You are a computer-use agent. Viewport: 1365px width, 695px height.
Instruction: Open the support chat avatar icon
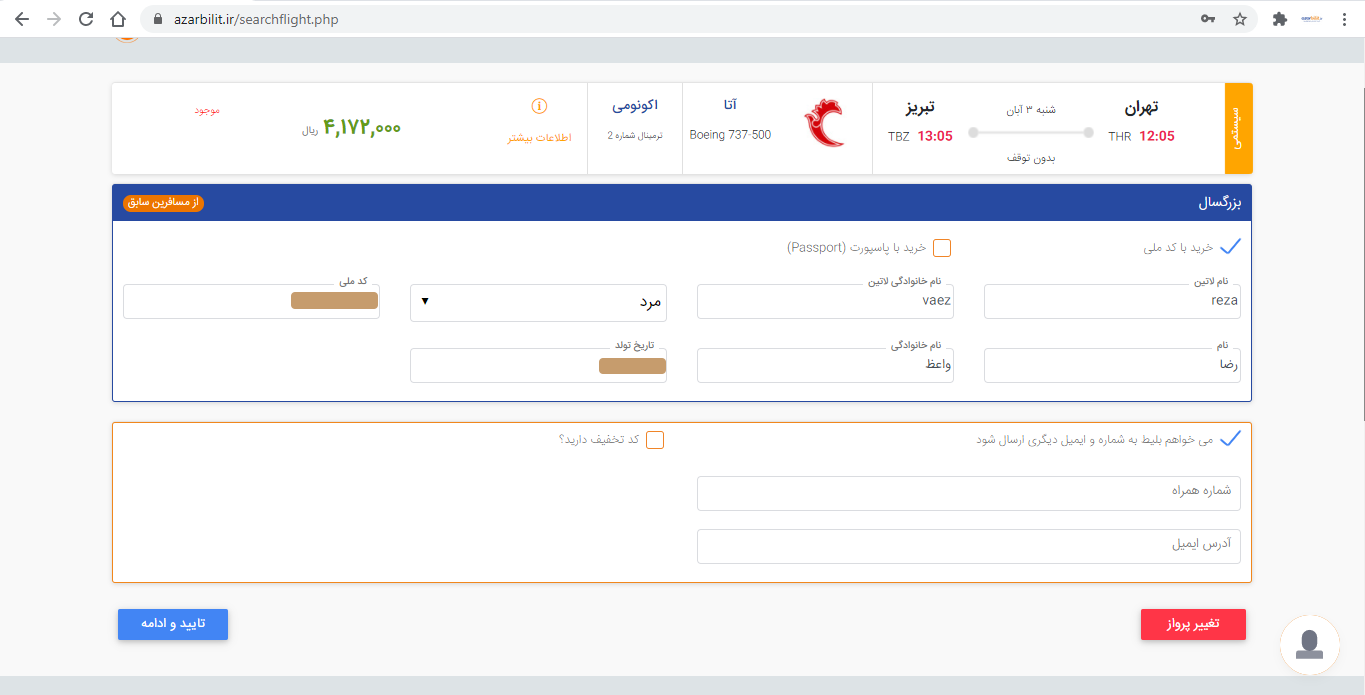tap(1309, 644)
